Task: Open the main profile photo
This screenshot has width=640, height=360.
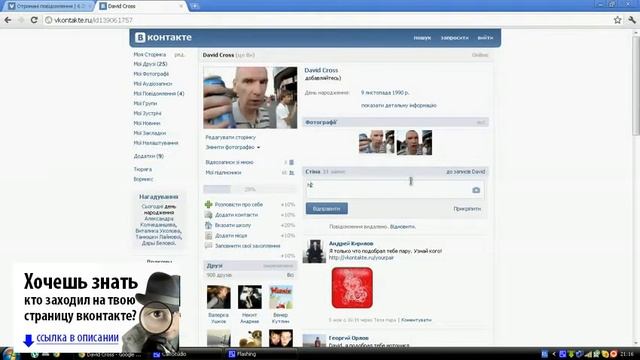Action: pyautogui.click(x=250, y=98)
